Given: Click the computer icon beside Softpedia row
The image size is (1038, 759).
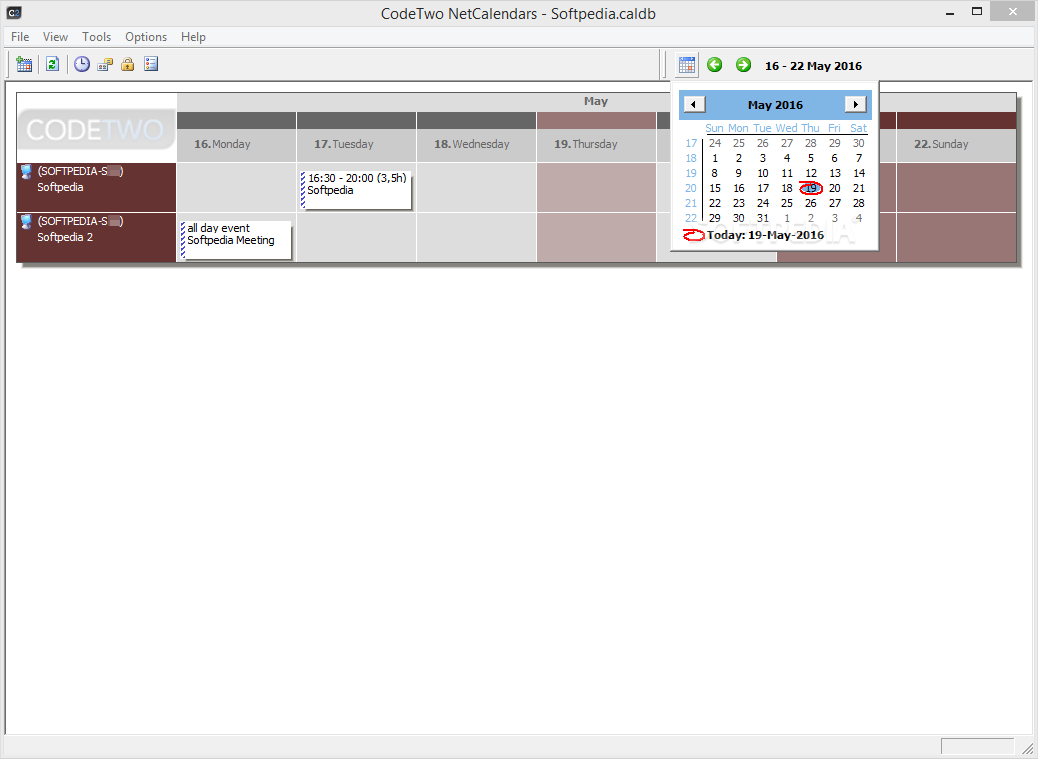Looking at the screenshot, I should click(26, 172).
